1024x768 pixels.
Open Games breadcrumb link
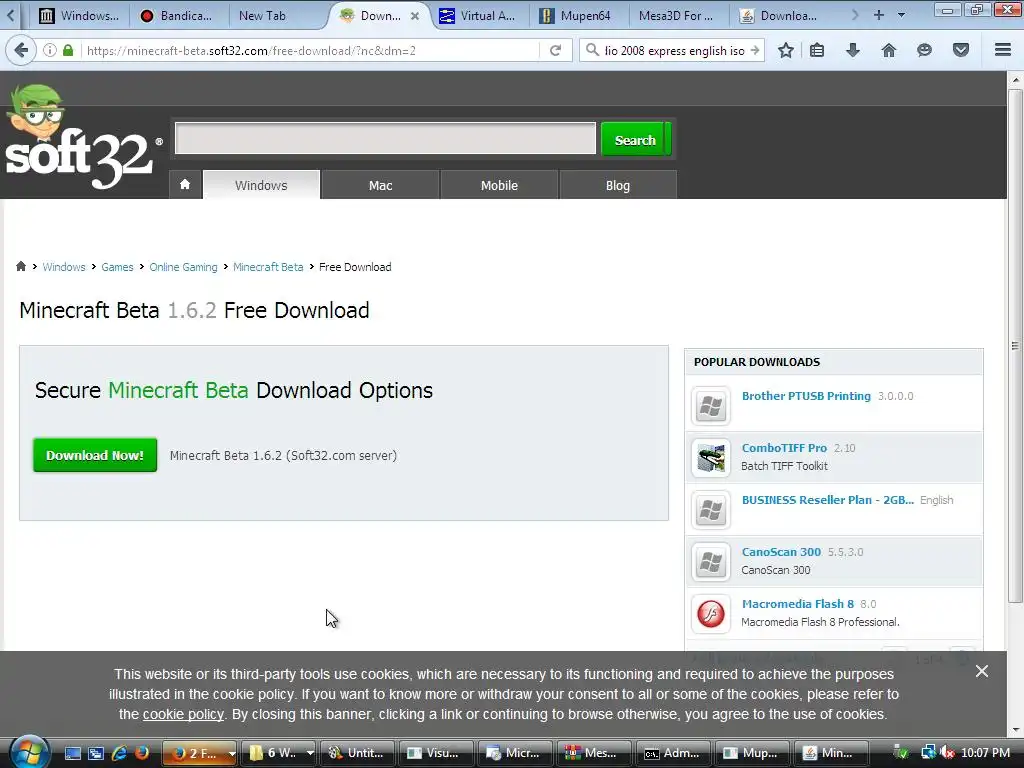[117, 266]
